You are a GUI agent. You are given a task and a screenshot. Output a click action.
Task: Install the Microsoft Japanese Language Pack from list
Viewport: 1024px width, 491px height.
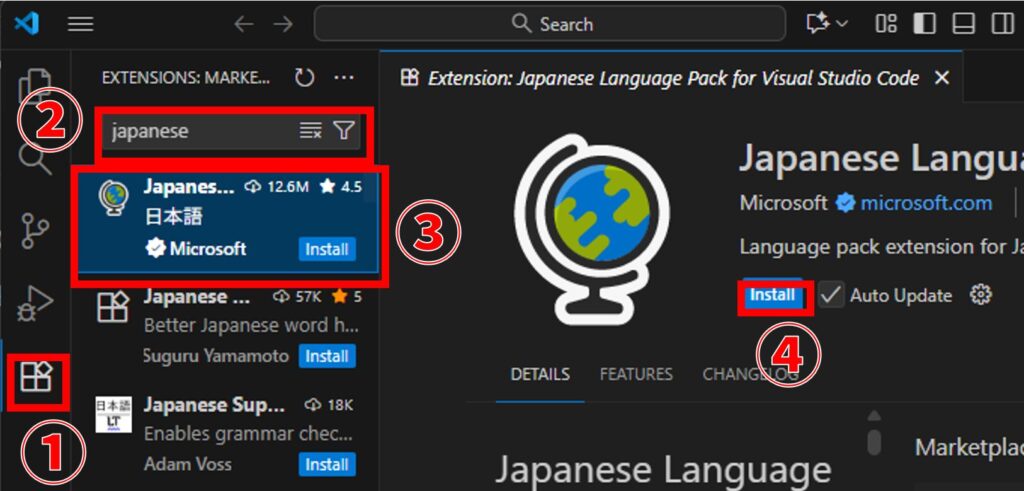tap(327, 249)
